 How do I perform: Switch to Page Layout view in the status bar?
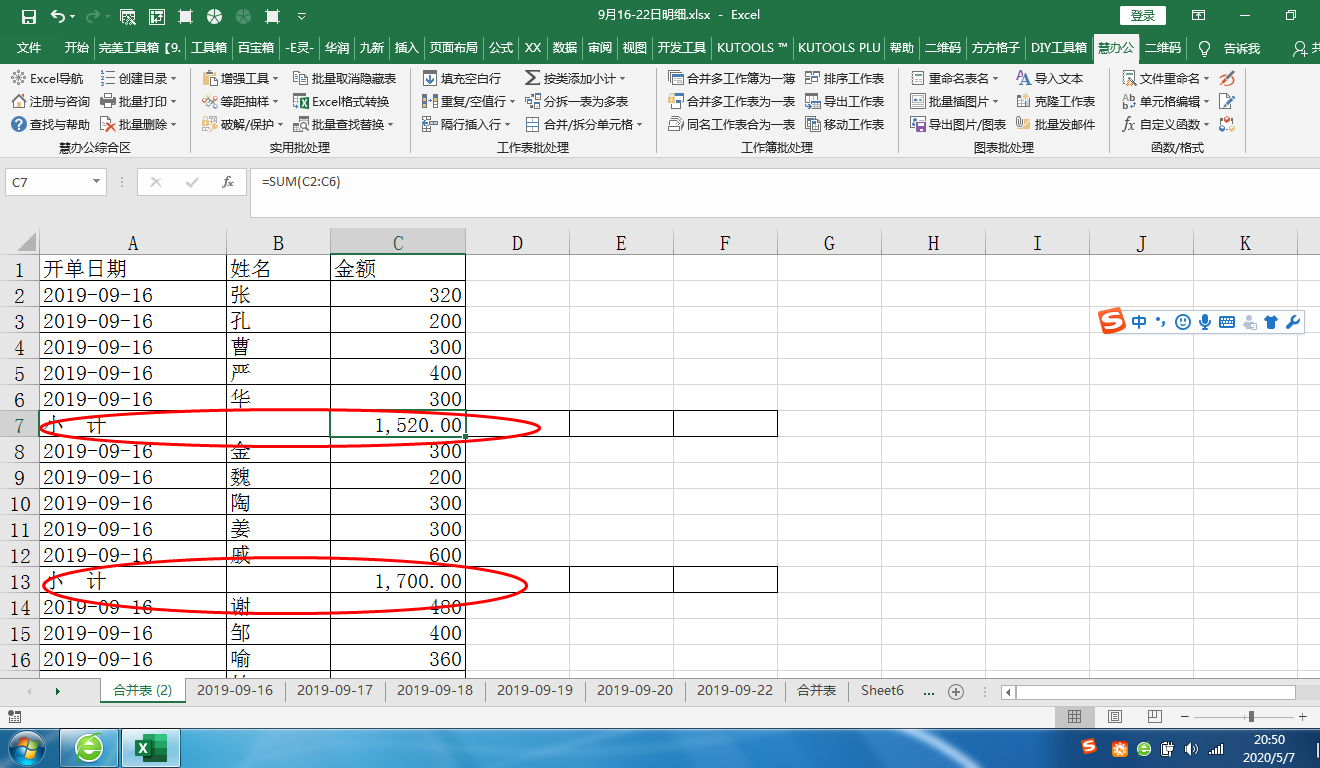tap(1114, 717)
